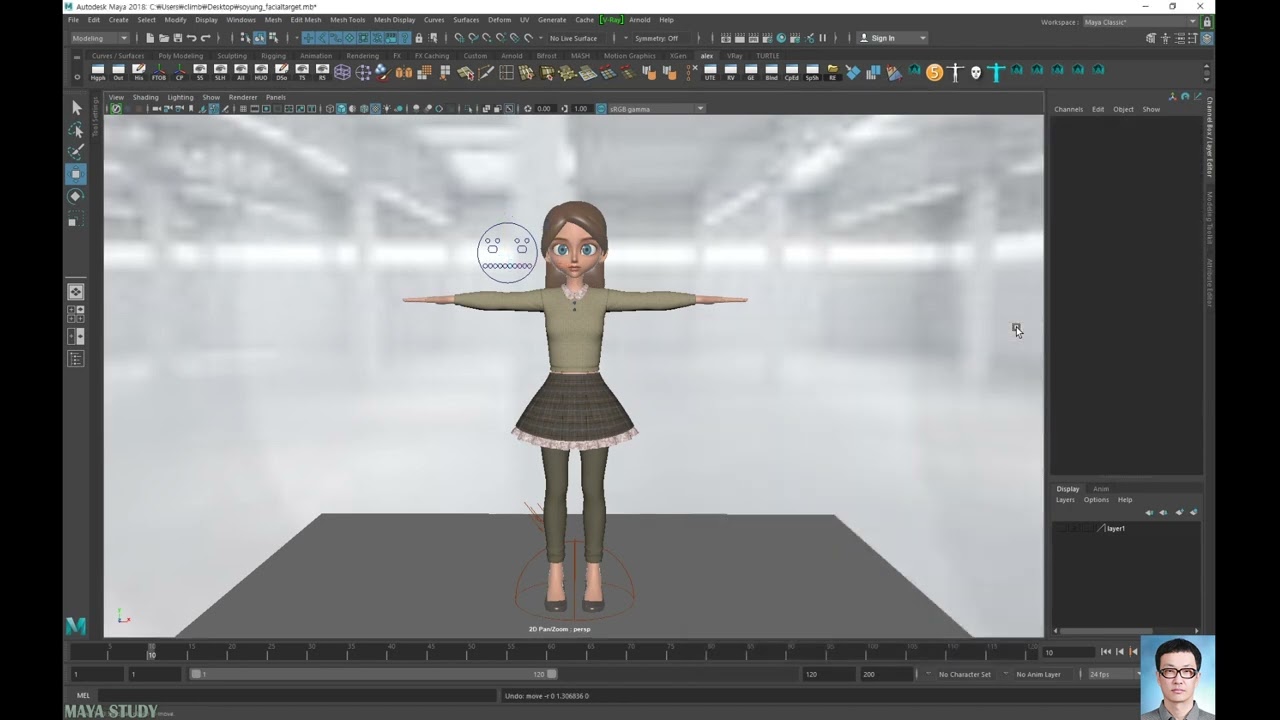This screenshot has height=720, width=1280.
Task: Switch to the Rigging shelf tab
Action: click(273, 56)
